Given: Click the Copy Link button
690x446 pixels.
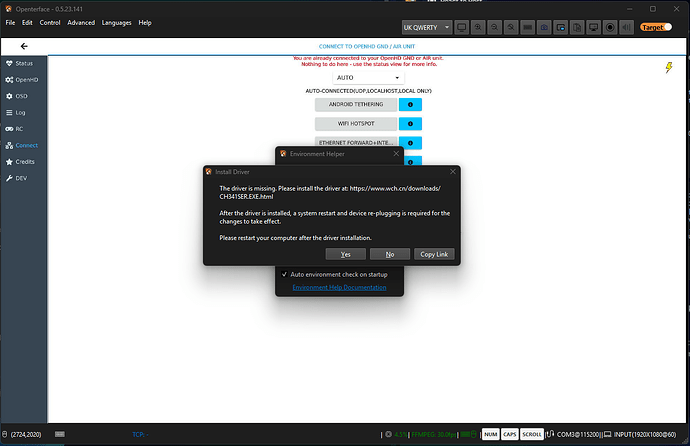Looking at the screenshot, I should (434, 254).
